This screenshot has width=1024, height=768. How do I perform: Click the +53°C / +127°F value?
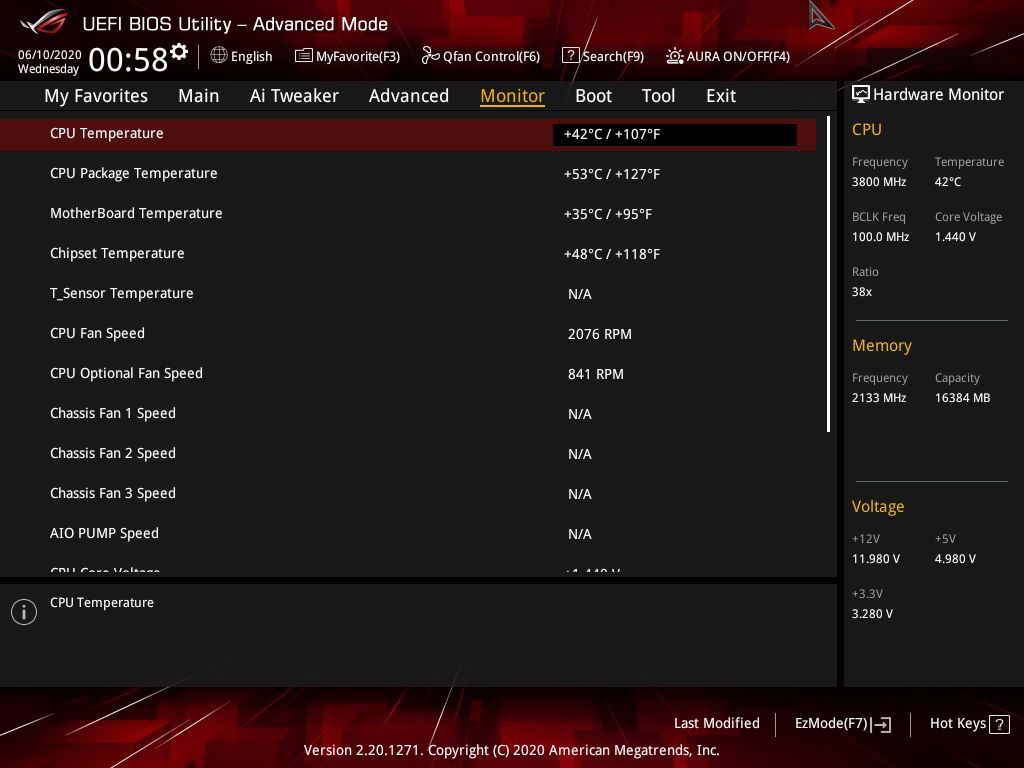pyautogui.click(x=612, y=174)
